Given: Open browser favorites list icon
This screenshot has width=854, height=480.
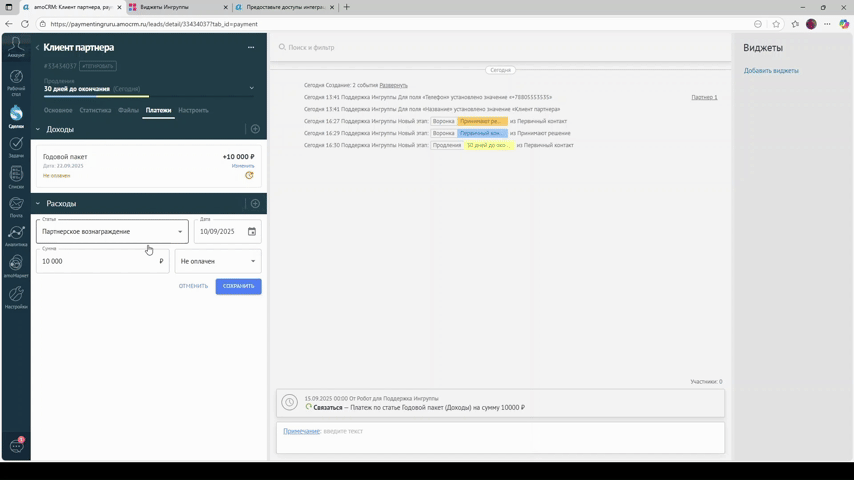Looking at the screenshot, I should [795, 24].
